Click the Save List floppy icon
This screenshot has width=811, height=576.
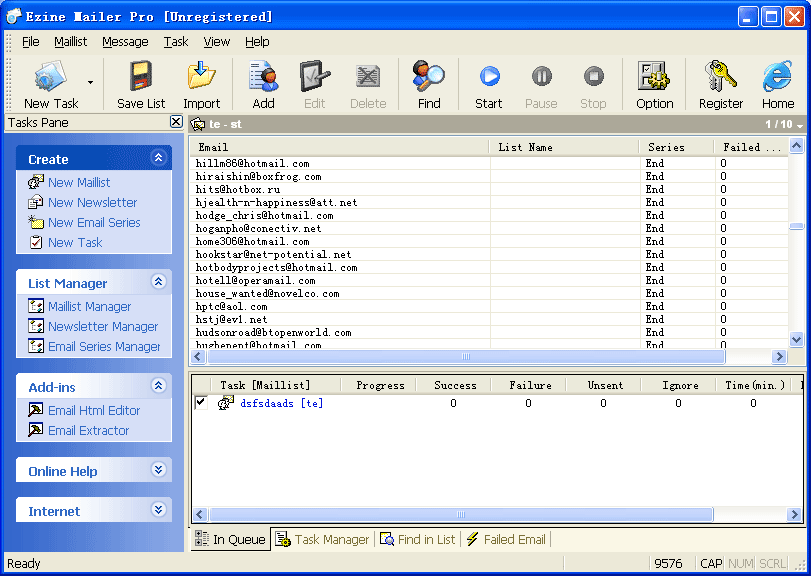pos(141,77)
